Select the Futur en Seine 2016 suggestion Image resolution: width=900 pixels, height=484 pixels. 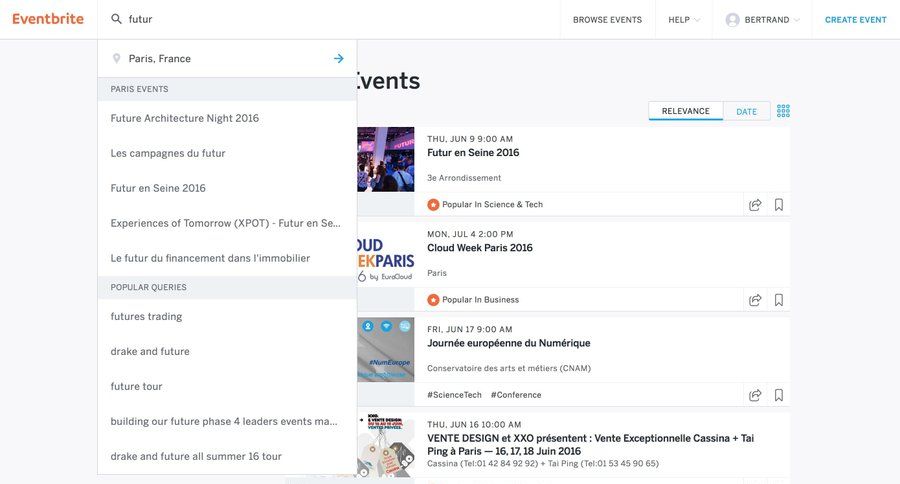tap(227, 188)
